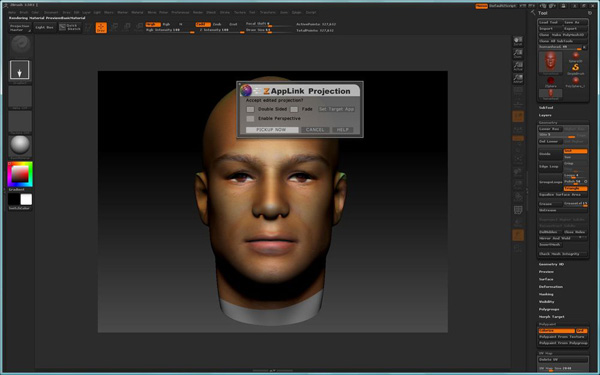Click PICKUP NOW in ZAppLink dialog
The width and height of the screenshot is (600, 375).
[272, 130]
